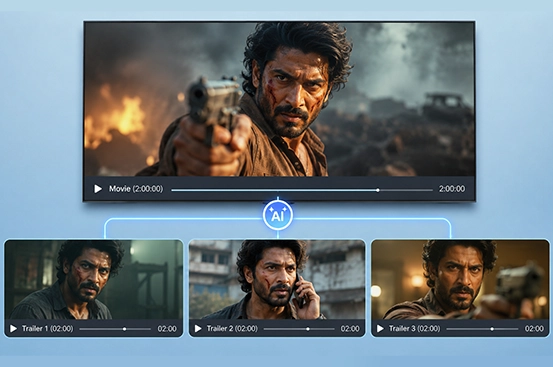This screenshot has height=367, width=553.
Task: Play the main Movie video
Action: [x=98, y=189]
